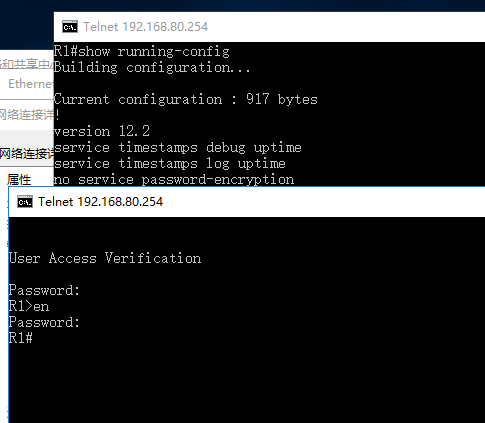The image size is (485, 423).
Task: Select Password: prompt directly below R1>en
Action: pyautogui.click(x=44, y=322)
